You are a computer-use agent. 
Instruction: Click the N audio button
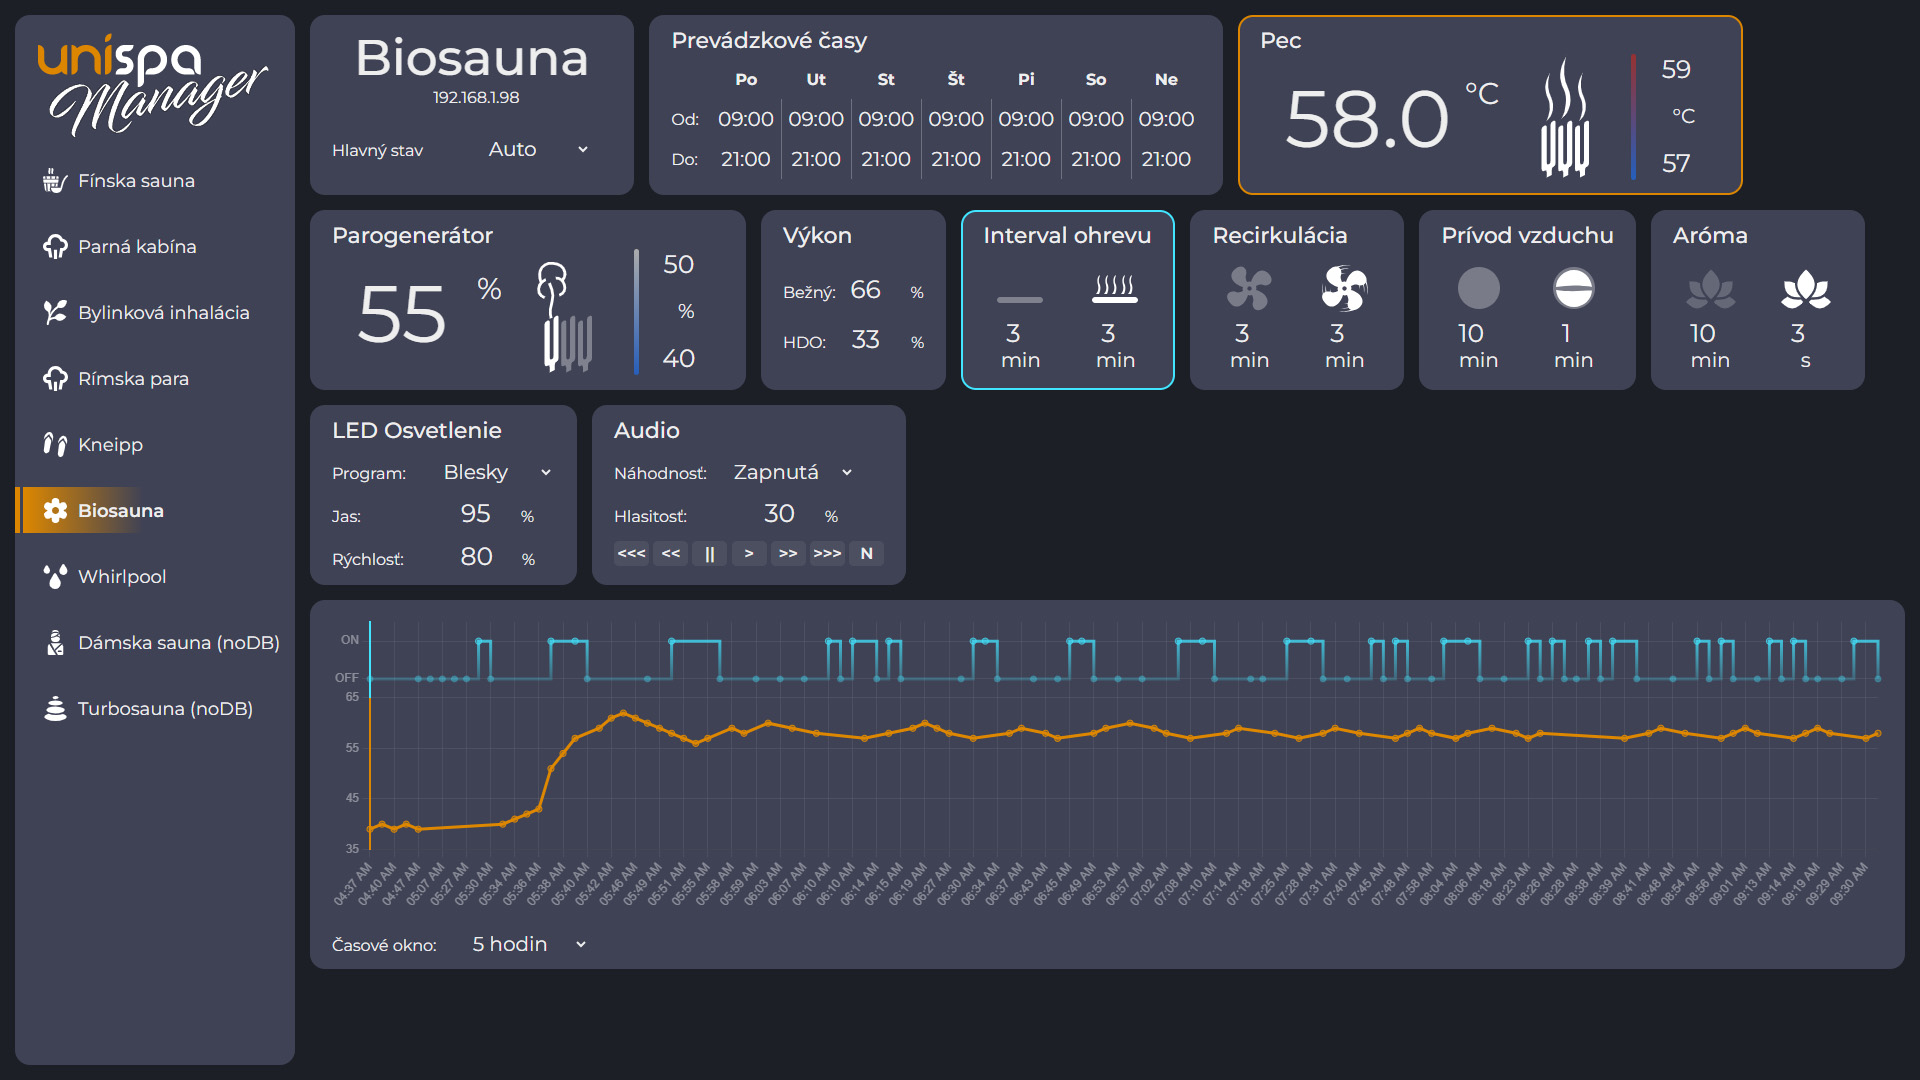pos(866,554)
